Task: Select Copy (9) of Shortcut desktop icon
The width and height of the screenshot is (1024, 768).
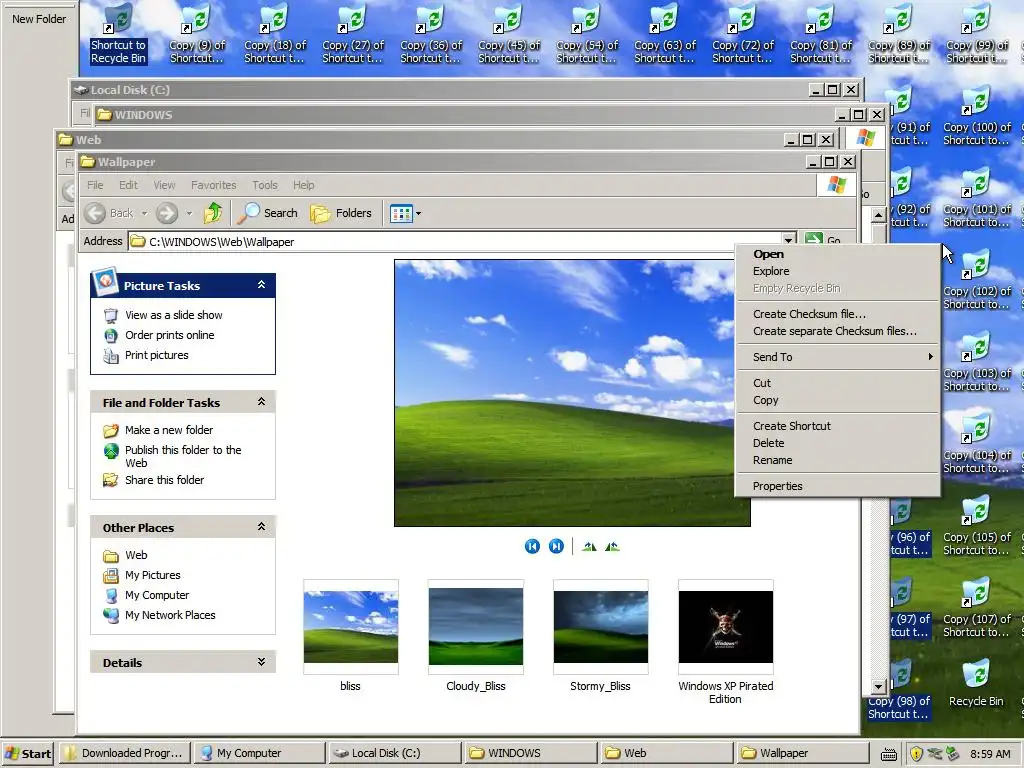Action: (197, 34)
